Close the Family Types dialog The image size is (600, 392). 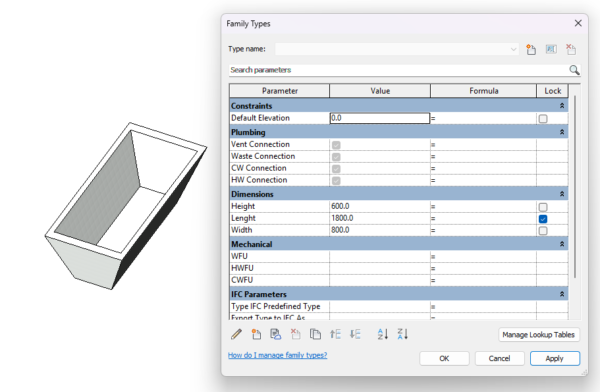click(578, 23)
